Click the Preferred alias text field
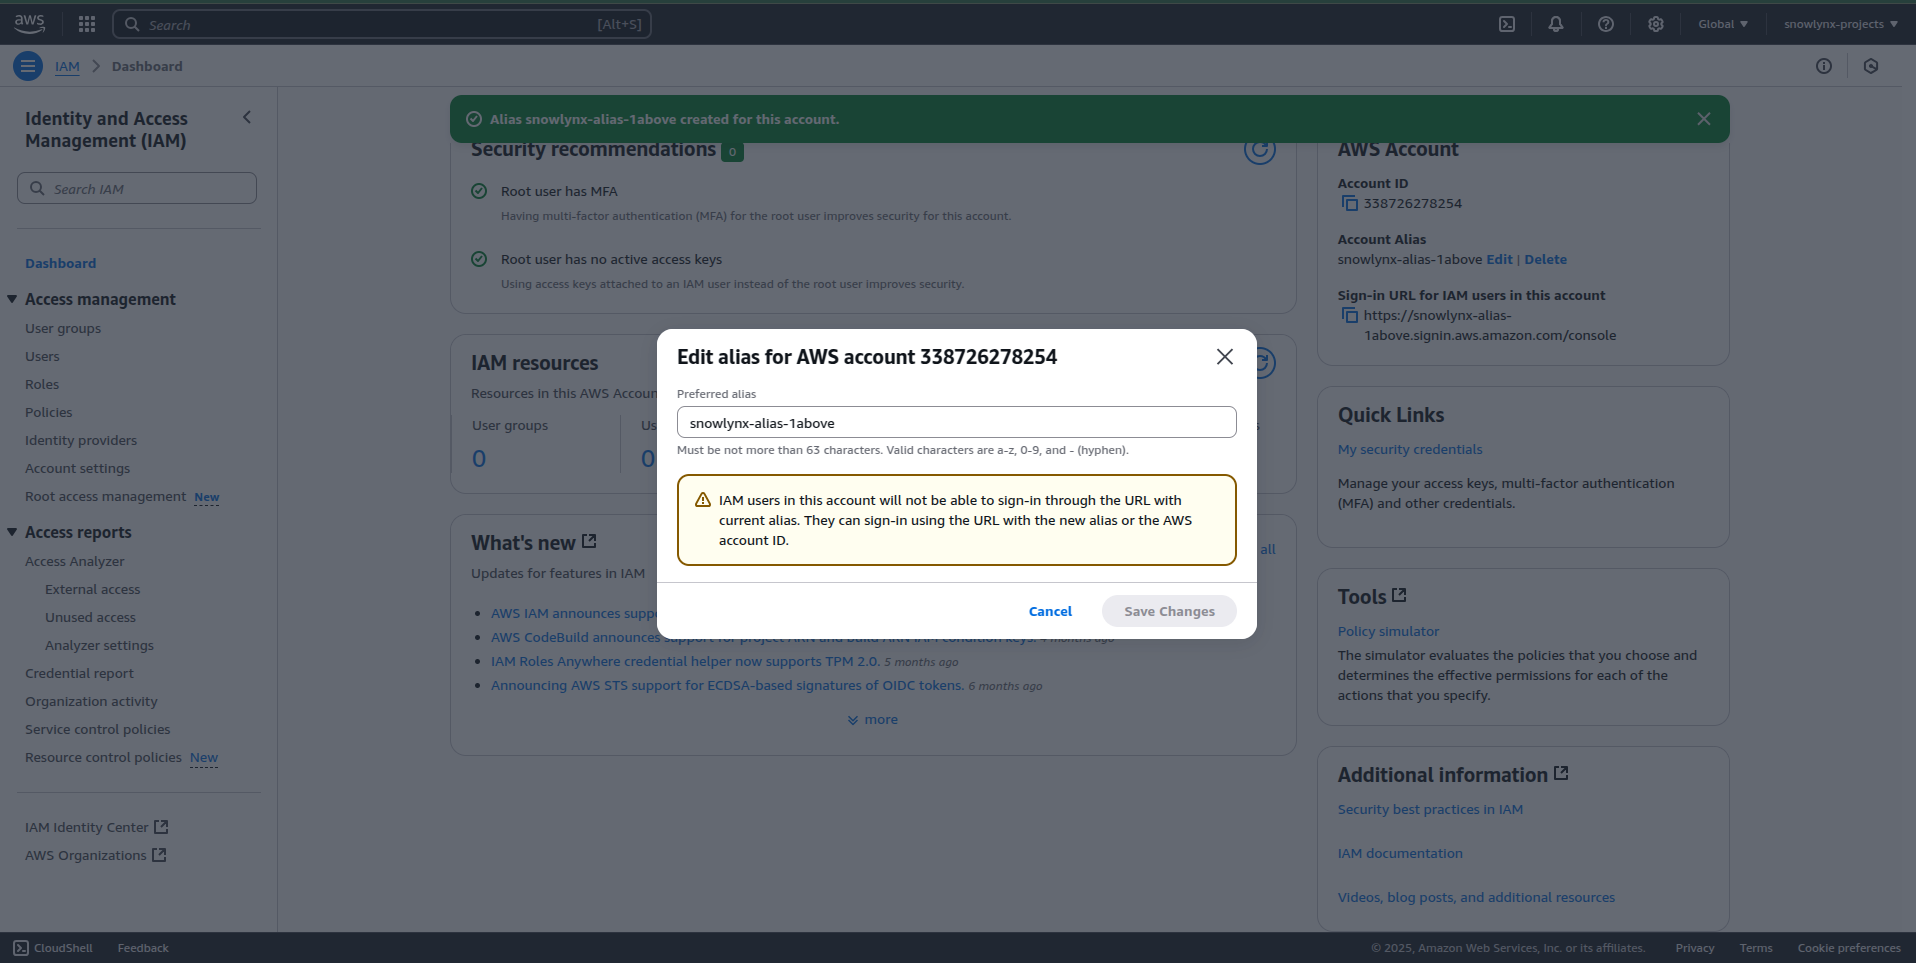 pyautogui.click(x=956, y=423)
